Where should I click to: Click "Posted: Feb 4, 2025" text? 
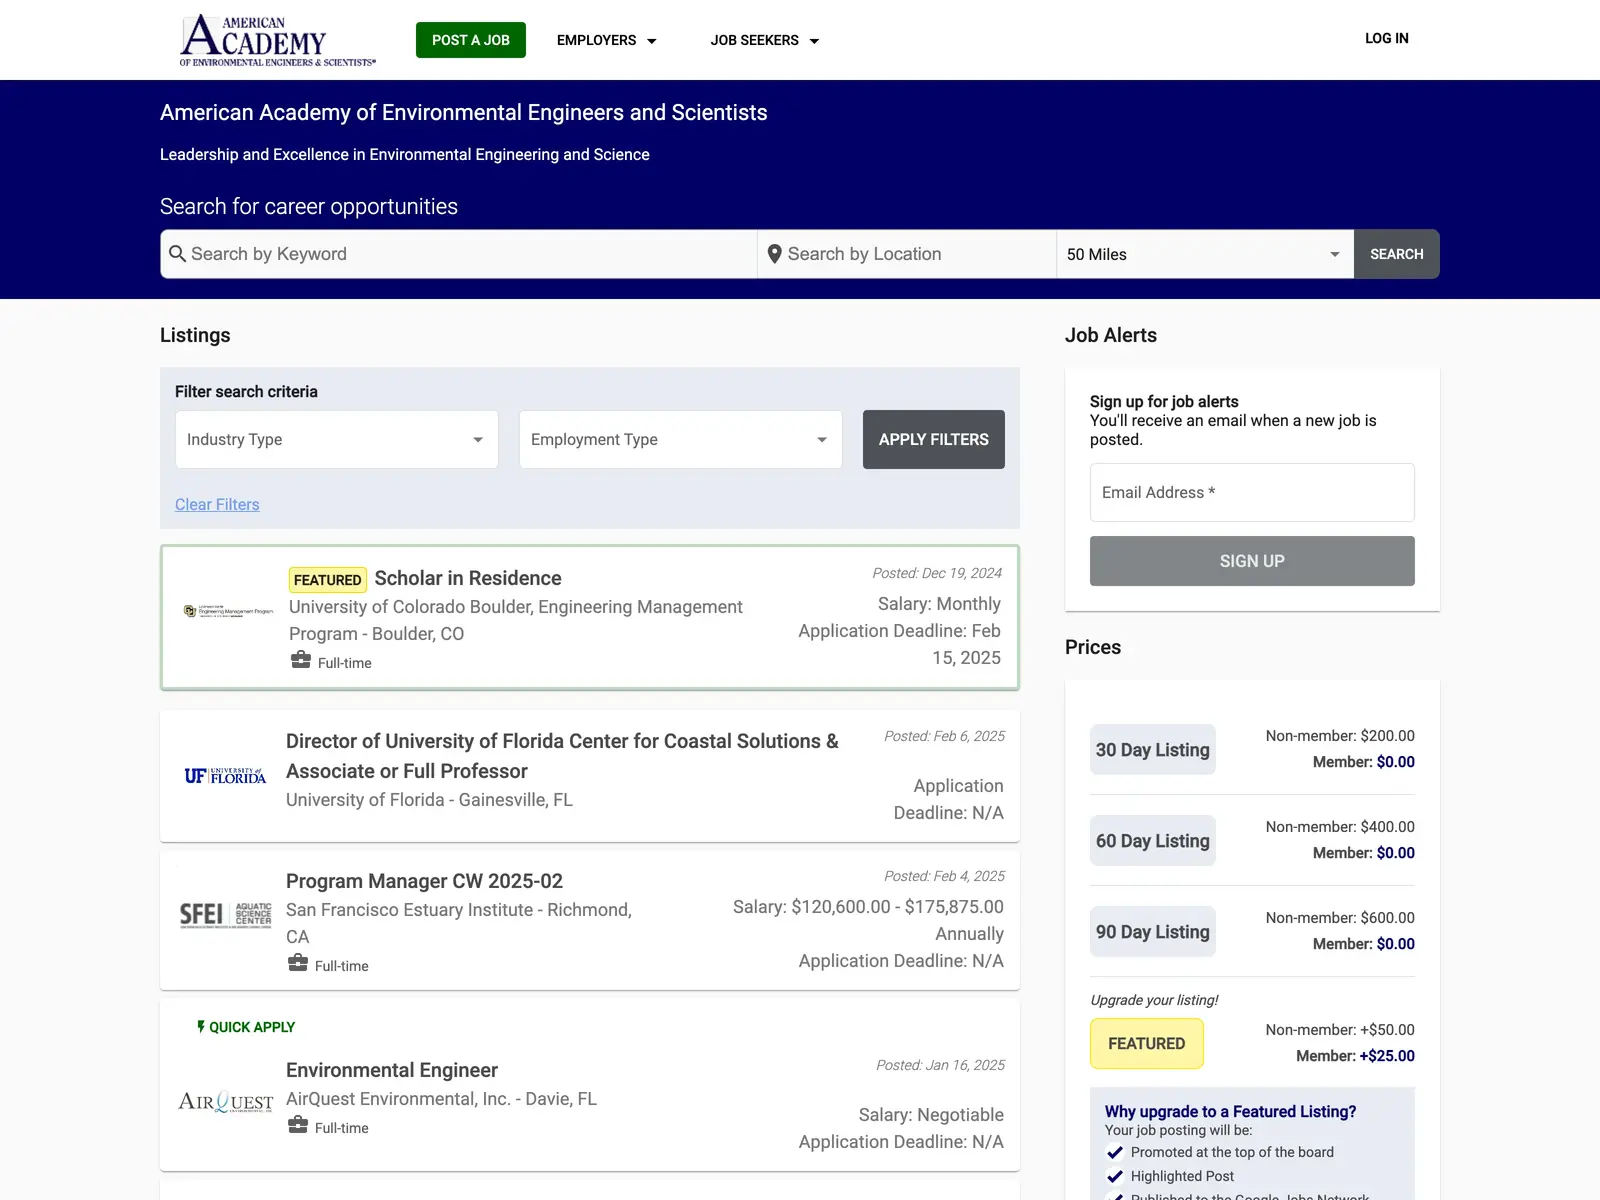point(944,876)
